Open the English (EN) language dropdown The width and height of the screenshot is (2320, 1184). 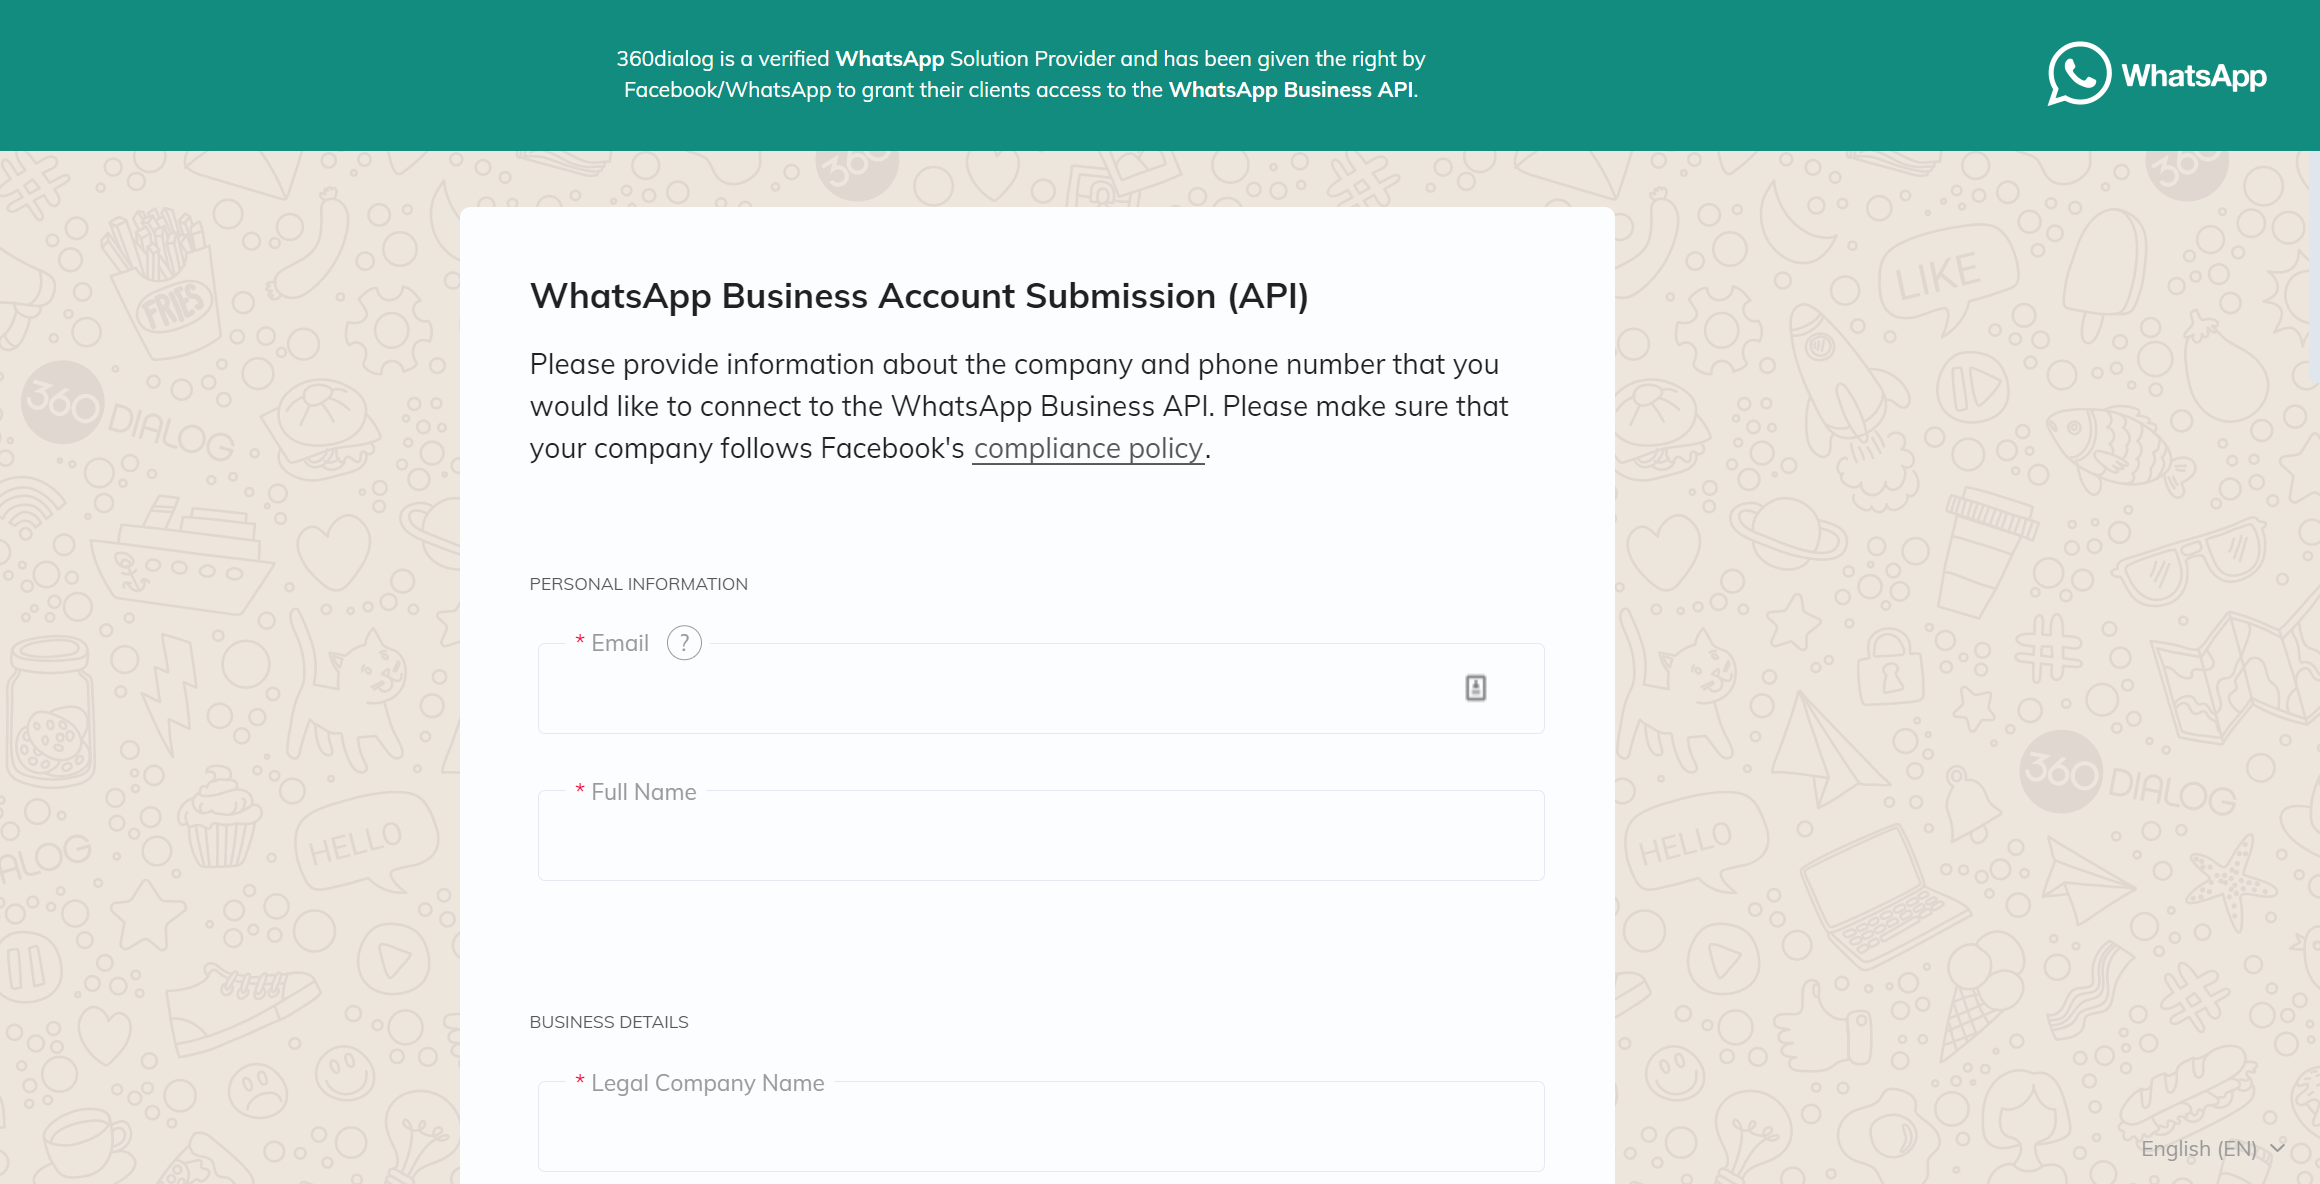point(2212,1148)
